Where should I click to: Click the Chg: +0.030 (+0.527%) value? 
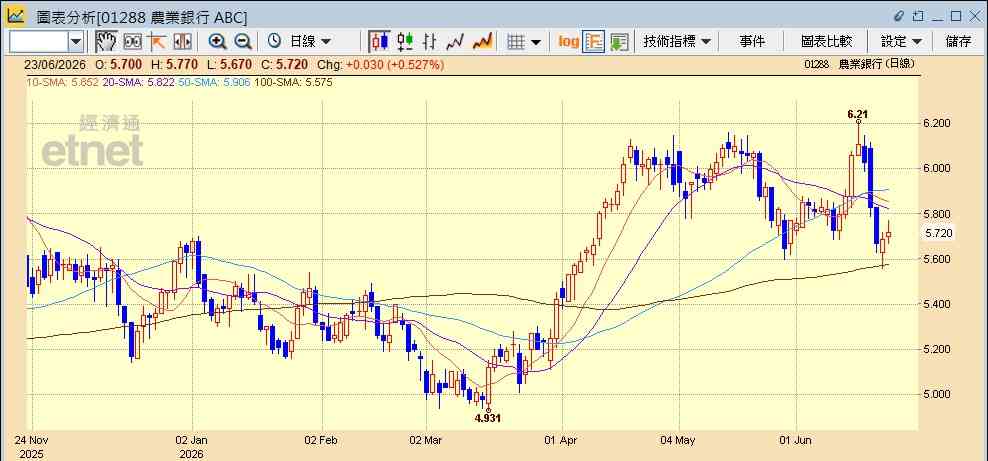381,65
